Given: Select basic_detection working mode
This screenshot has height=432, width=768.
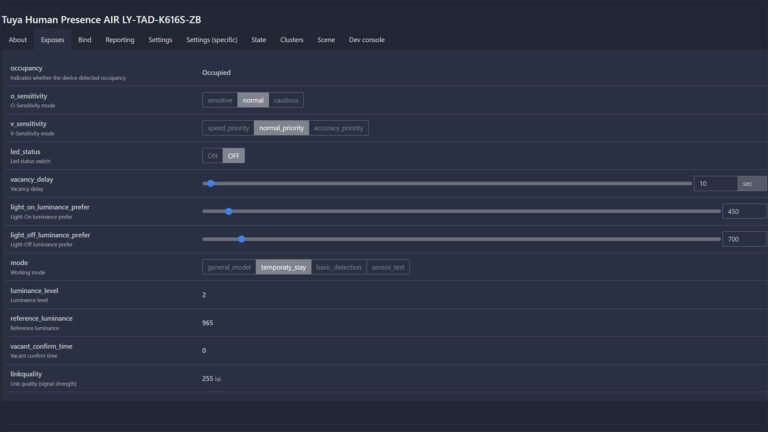Looking at the screenshot, I should point(339,267).
